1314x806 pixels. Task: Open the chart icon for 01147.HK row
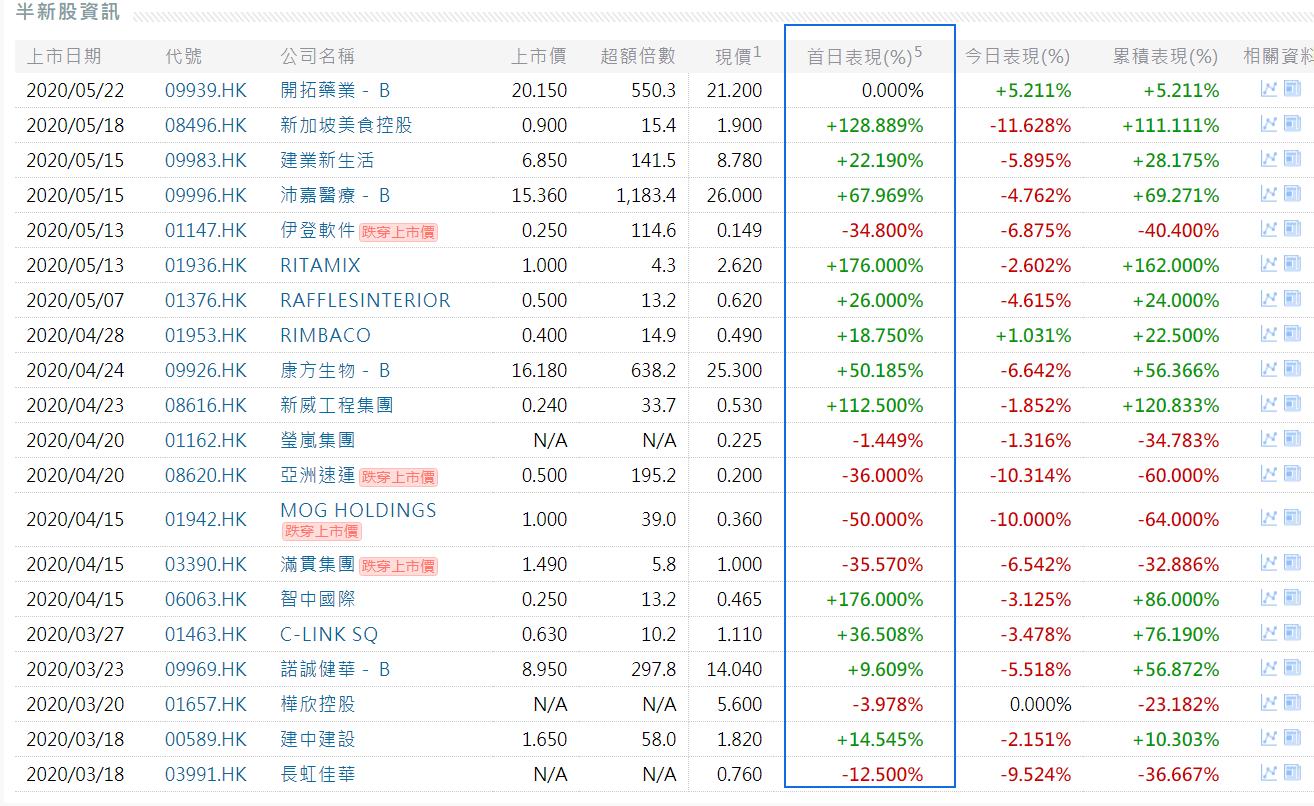point(1269,229)
